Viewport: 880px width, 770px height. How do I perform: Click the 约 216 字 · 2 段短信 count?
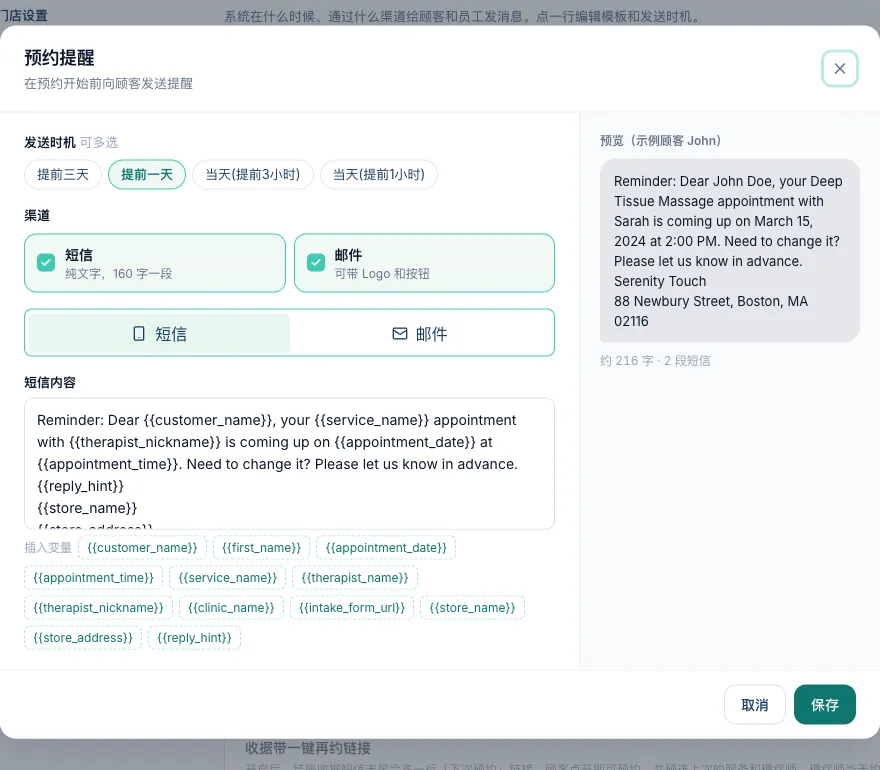[655, 361]
